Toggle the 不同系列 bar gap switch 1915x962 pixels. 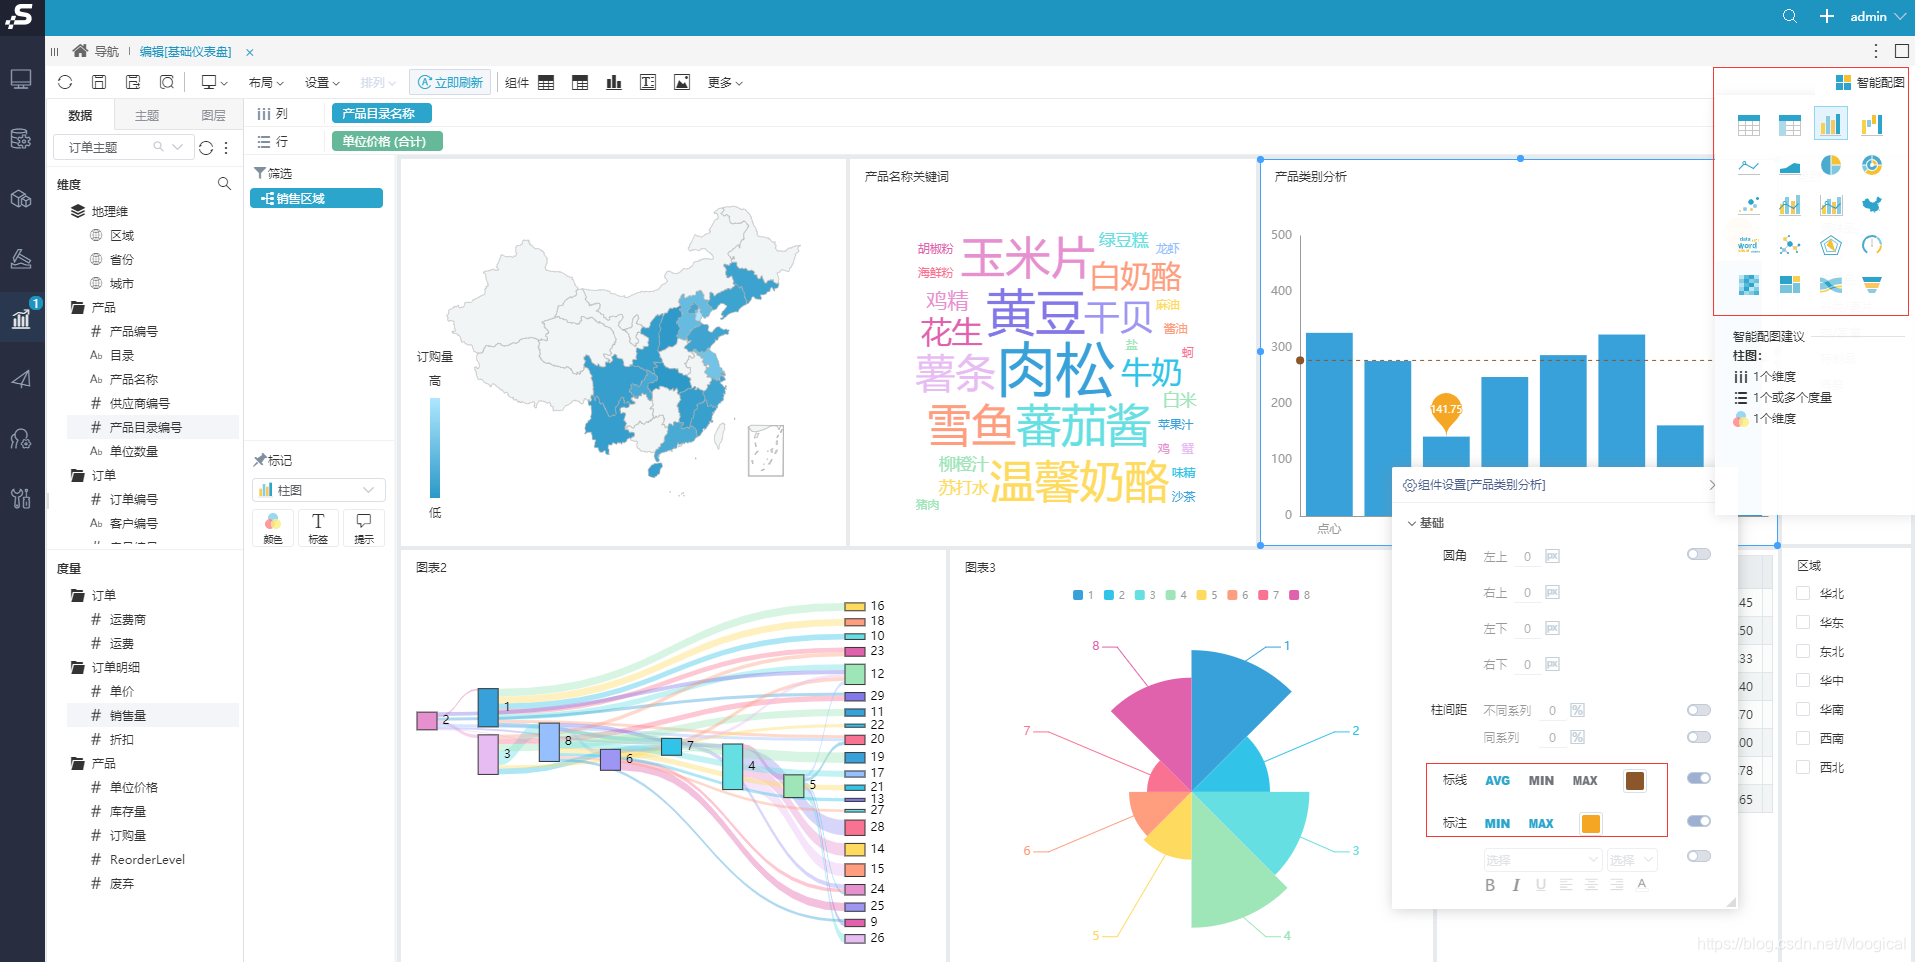click(x=1698, y=710)
